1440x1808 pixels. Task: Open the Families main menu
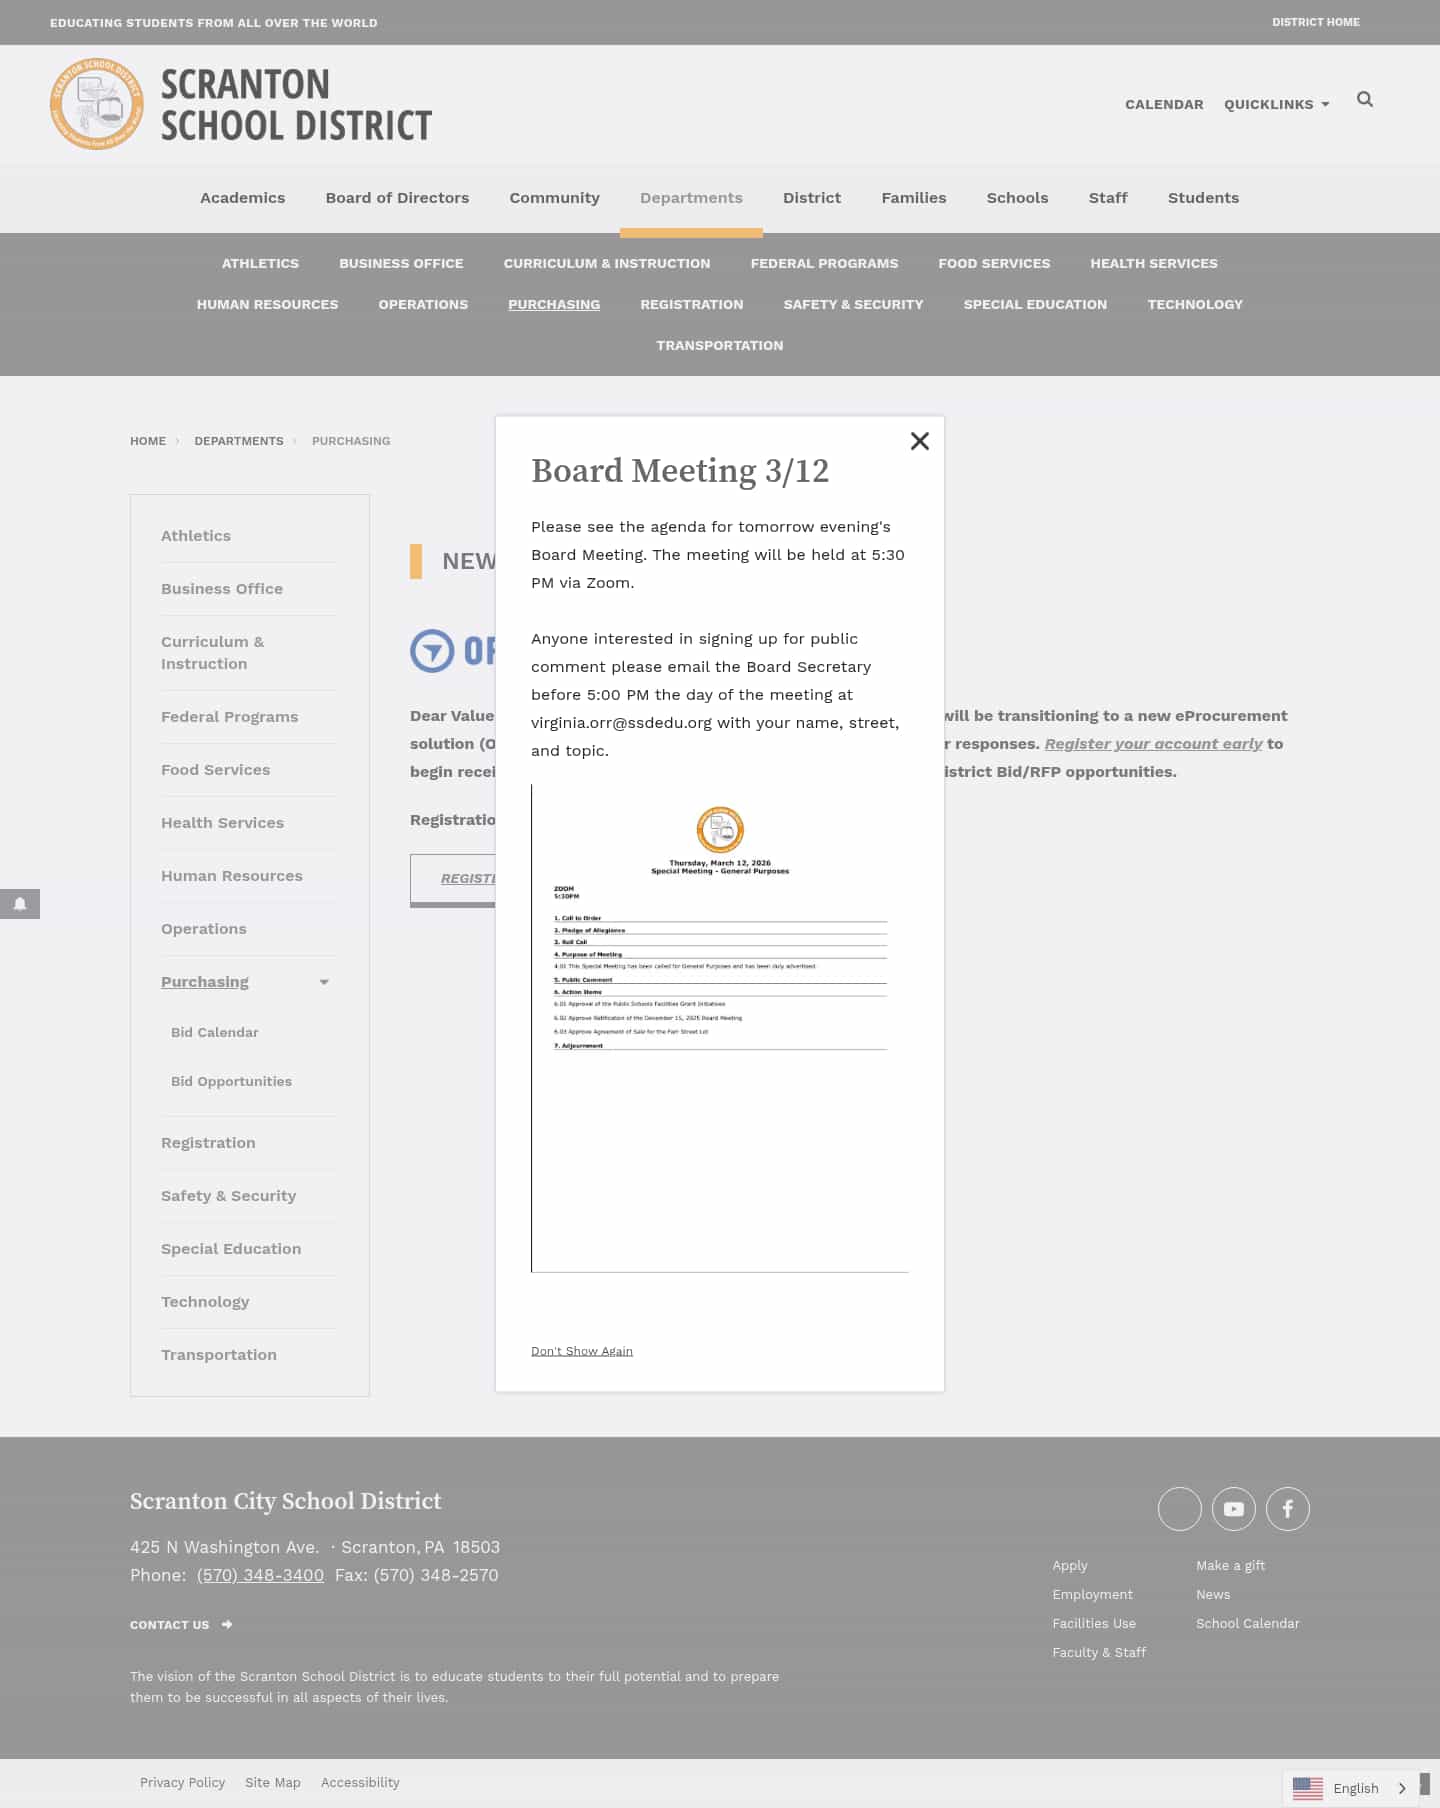(x=913, y=198)
